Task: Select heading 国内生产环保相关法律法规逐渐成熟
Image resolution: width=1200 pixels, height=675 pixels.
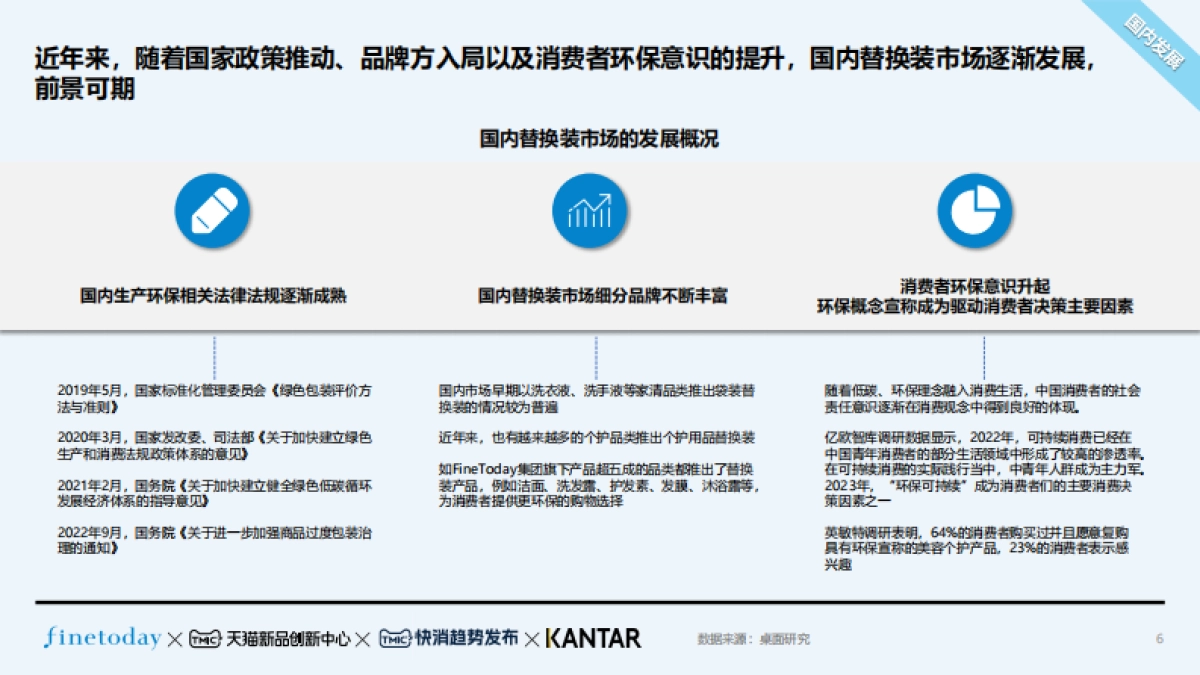Action: [x=213, y=297]
